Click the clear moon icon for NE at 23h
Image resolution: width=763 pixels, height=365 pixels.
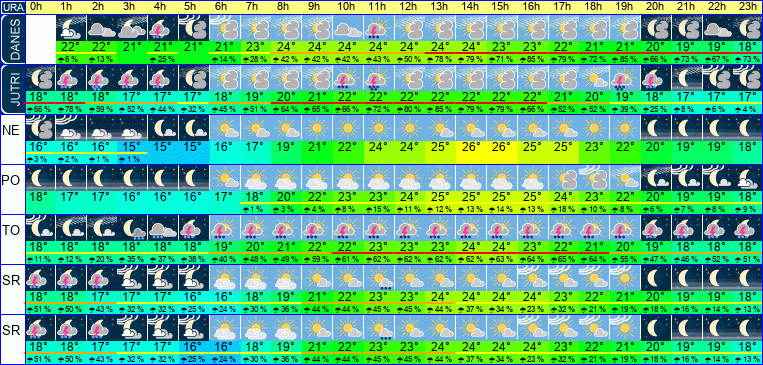point(747,128)
